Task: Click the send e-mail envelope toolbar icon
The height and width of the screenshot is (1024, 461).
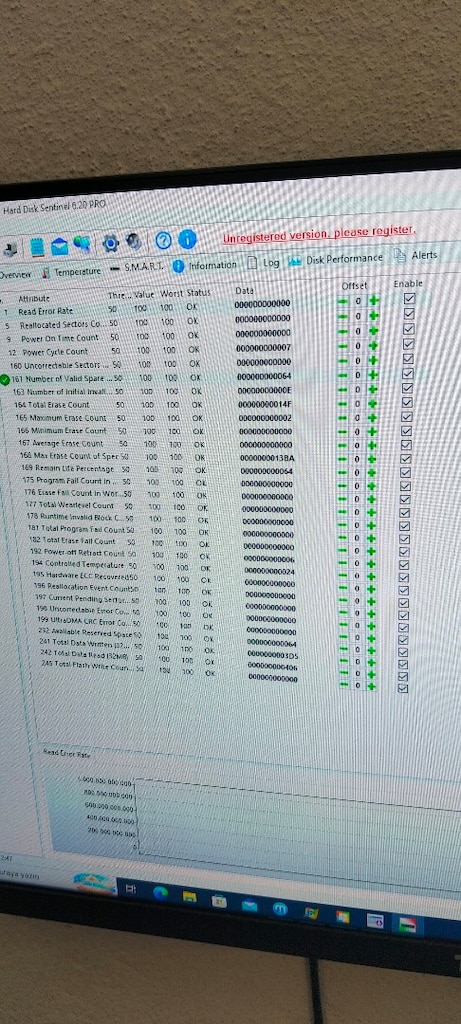Action: 59,246
